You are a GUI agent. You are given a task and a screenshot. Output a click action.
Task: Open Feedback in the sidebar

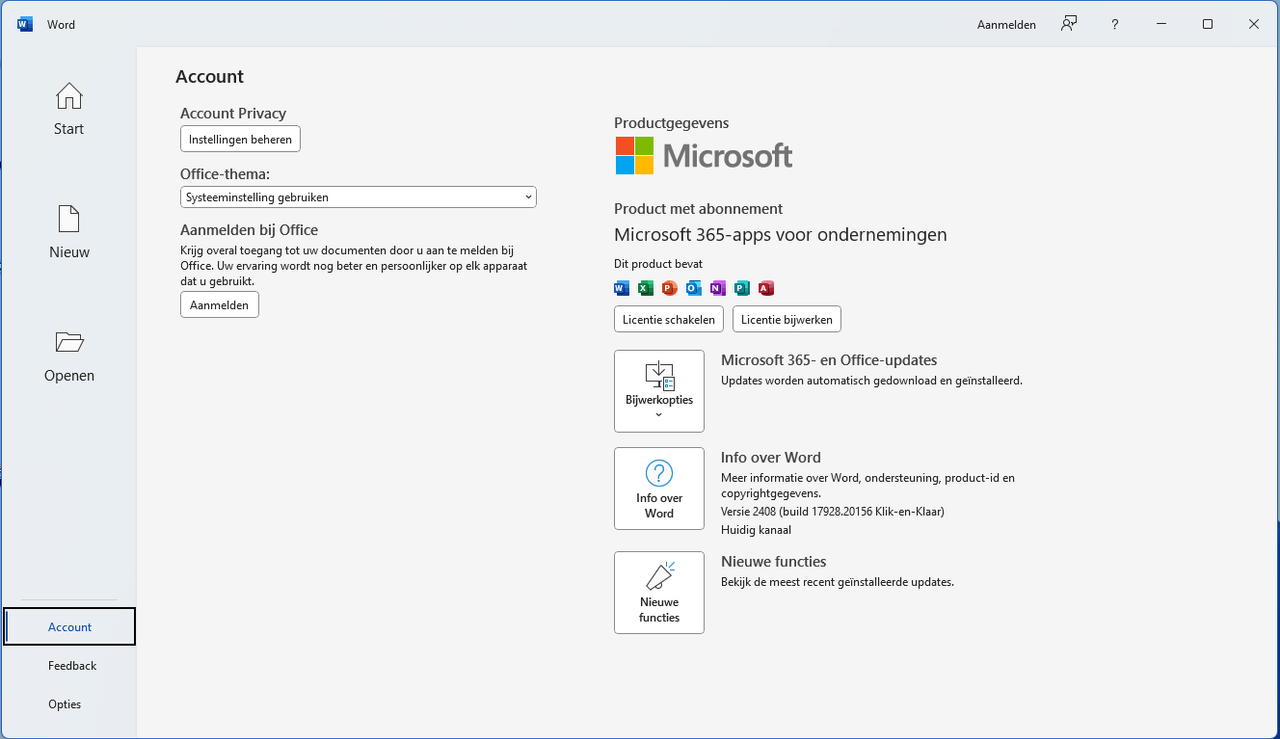pos(70,665)
